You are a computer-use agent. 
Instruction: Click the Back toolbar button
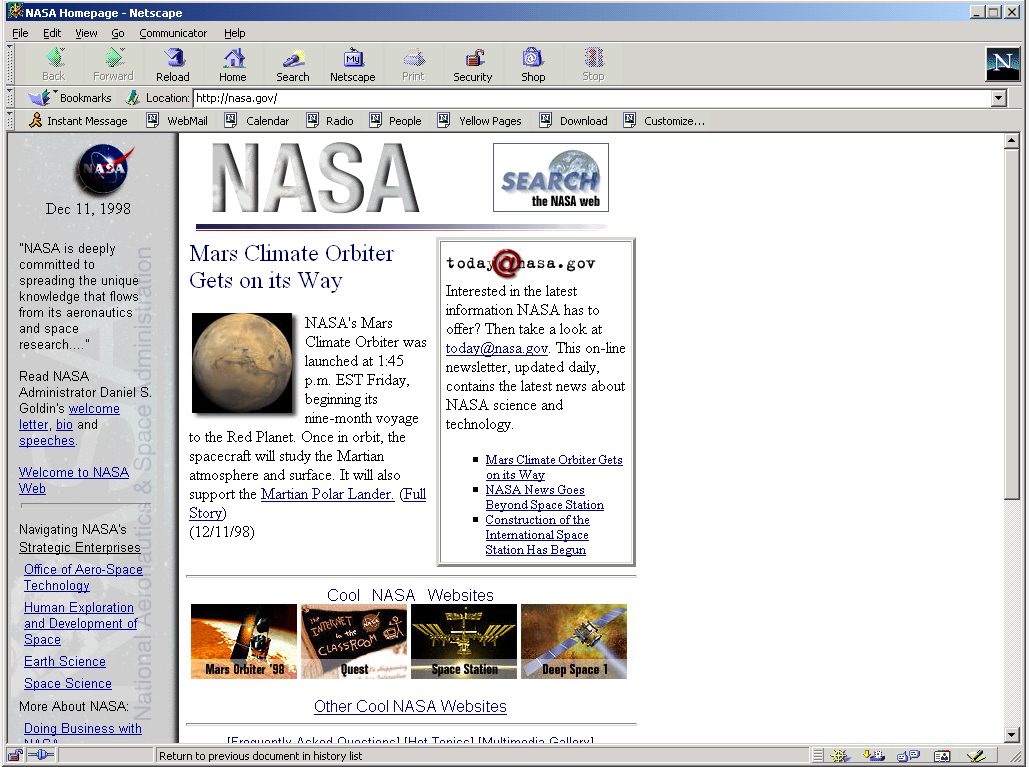point(54,64)
